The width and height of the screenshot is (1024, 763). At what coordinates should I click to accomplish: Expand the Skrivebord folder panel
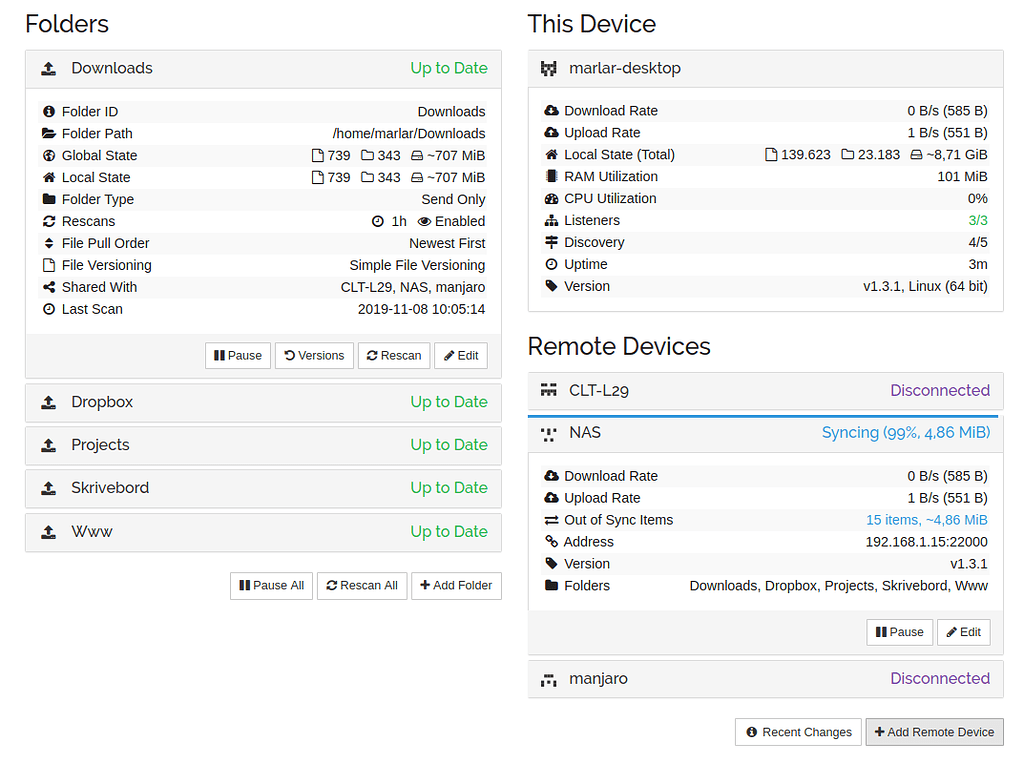pyautogui.click(x=263, y=488)
